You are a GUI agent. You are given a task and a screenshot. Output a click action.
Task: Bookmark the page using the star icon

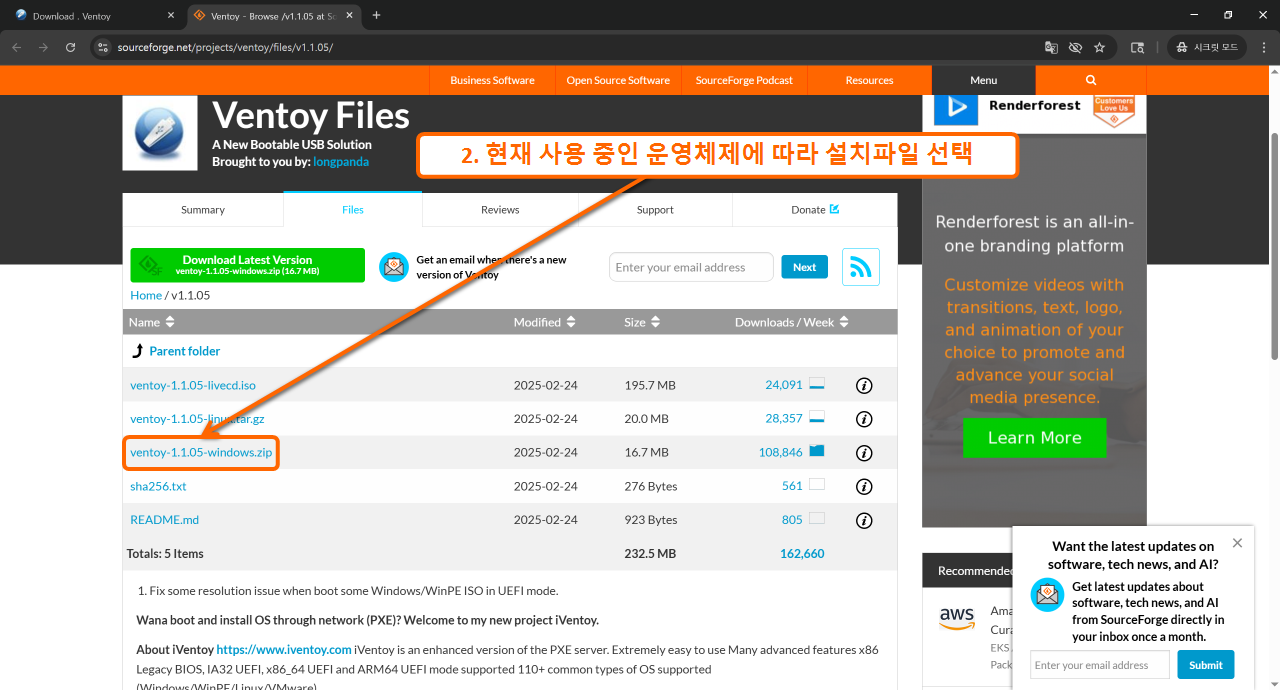coord(1100,46)
